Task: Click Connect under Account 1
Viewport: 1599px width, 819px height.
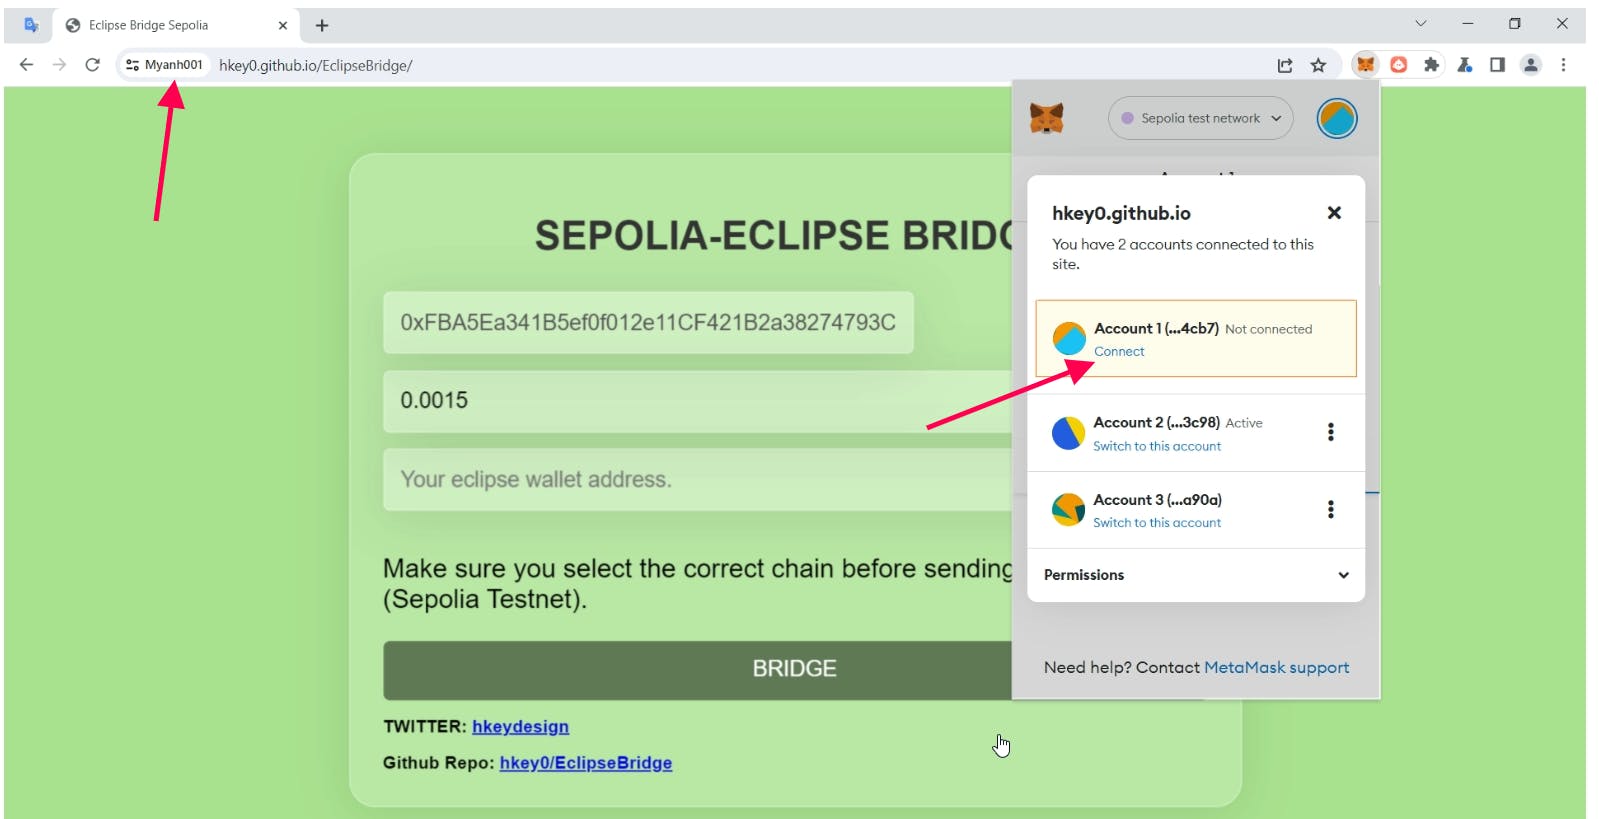Action: point(1119,351)
